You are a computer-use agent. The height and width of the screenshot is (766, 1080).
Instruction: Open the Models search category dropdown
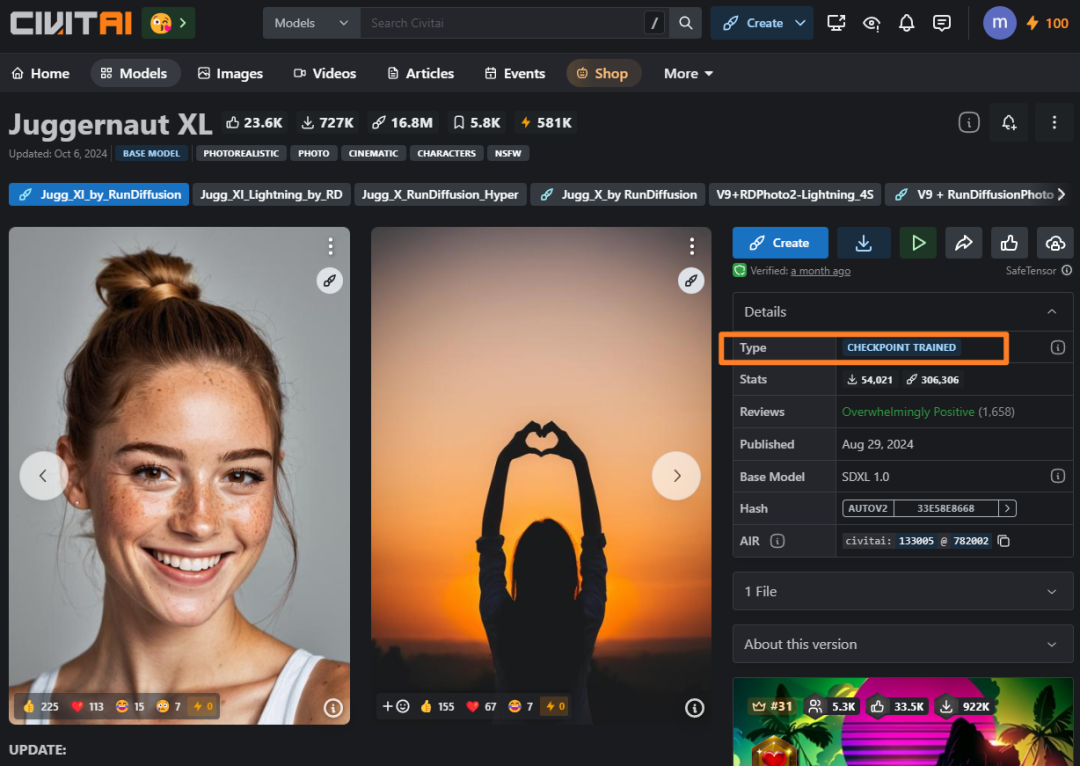coord(311,23)
